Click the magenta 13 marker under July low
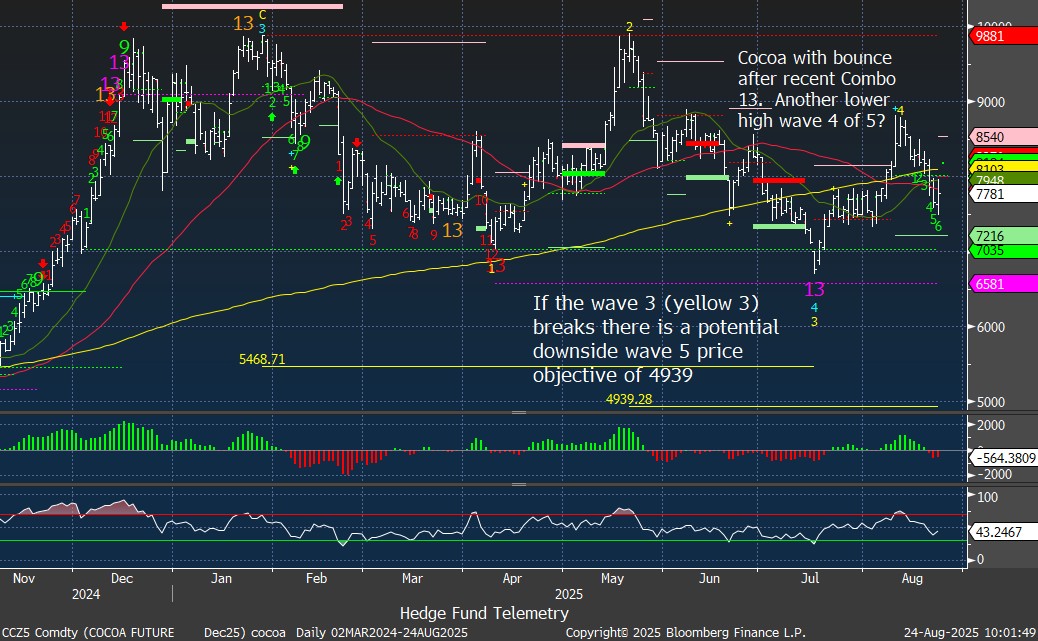The image size is (1038, 641). pos(815,289)
